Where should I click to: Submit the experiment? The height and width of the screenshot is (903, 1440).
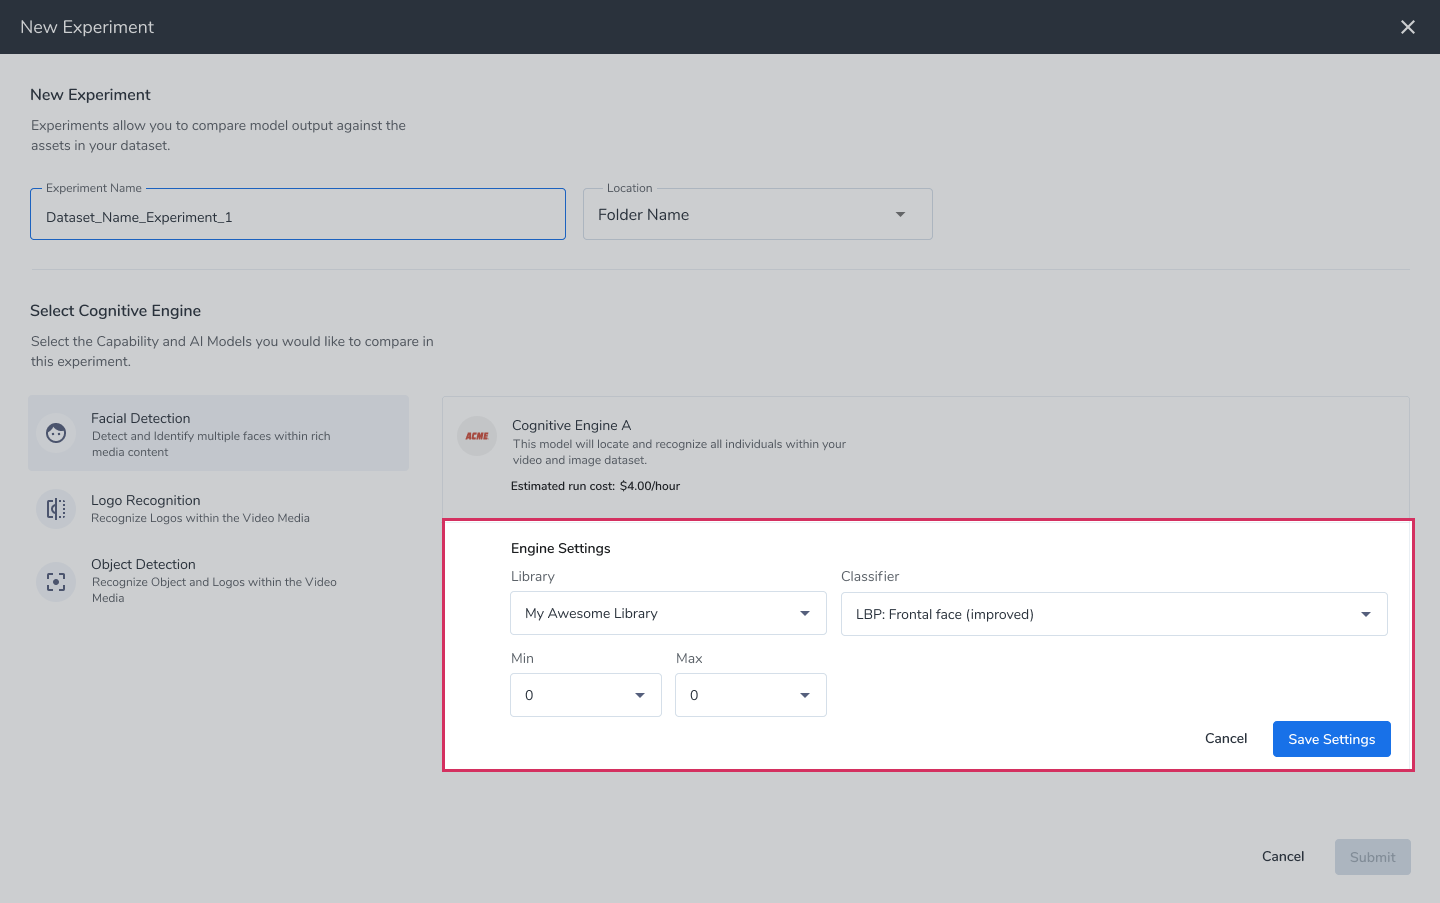(1373, 857)
